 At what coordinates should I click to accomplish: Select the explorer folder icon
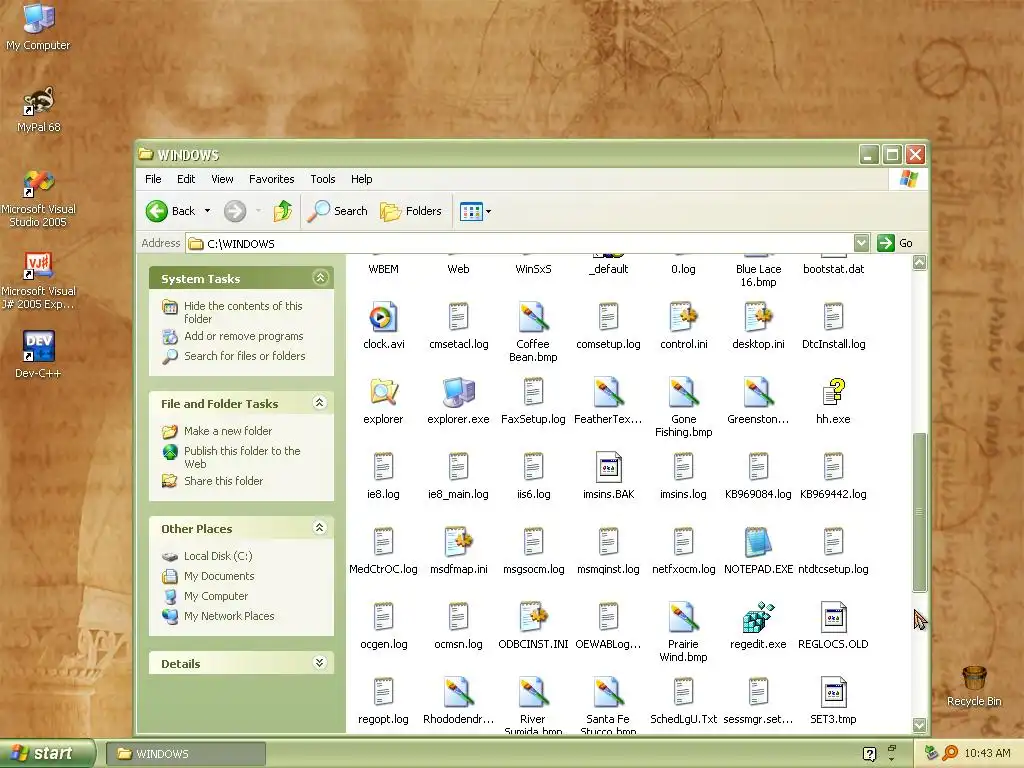[383, 392]
